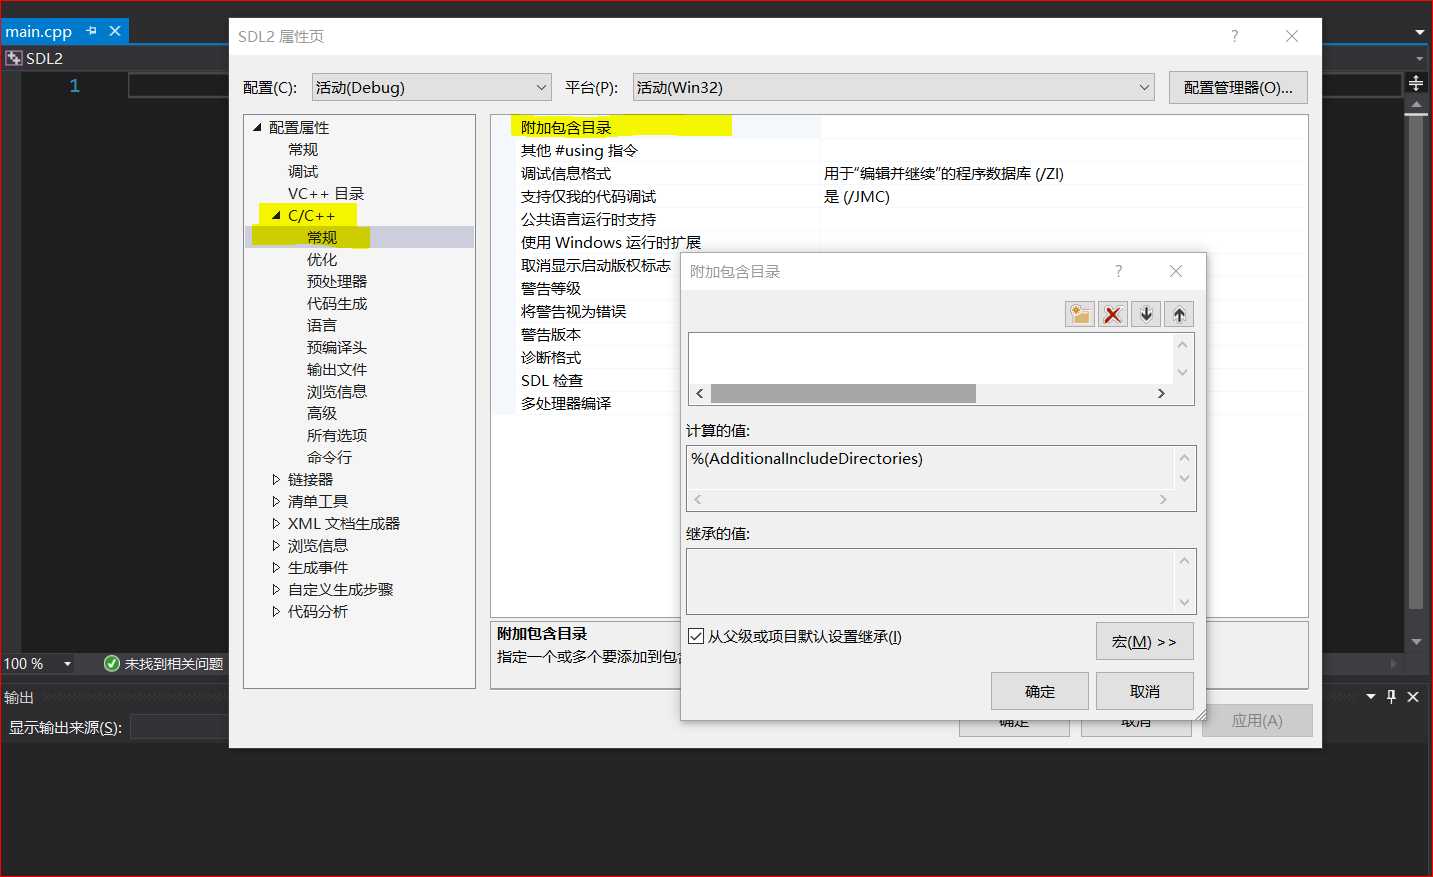Screen dimensions: 1433x877
Task: Select 代码生成 under C/C++
Action: pyautogui.click(x=337, y=303)
